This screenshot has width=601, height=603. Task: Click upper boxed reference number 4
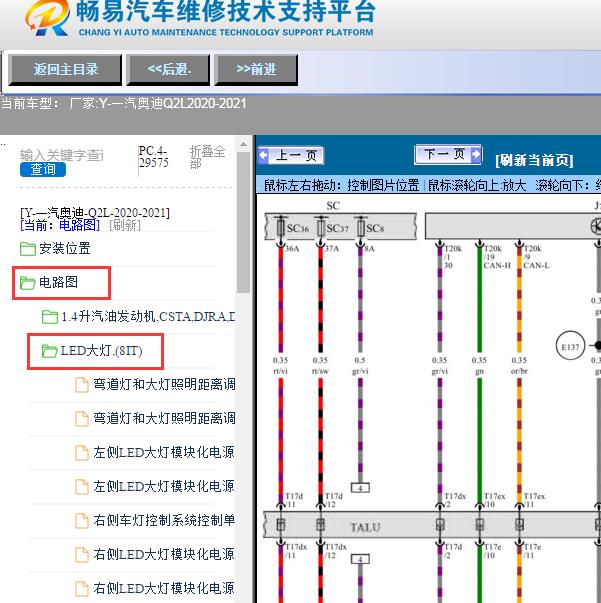pyautogui.click(x=360, y=488)
